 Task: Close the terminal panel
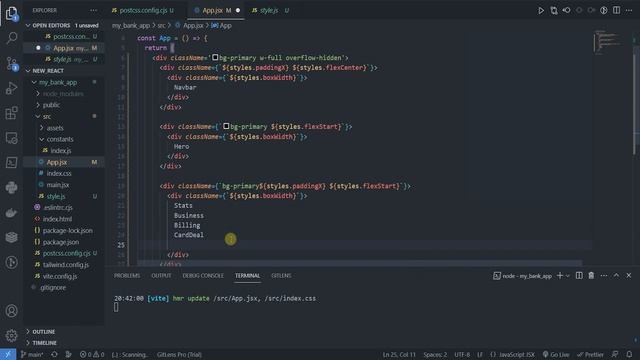pos(629,276)
